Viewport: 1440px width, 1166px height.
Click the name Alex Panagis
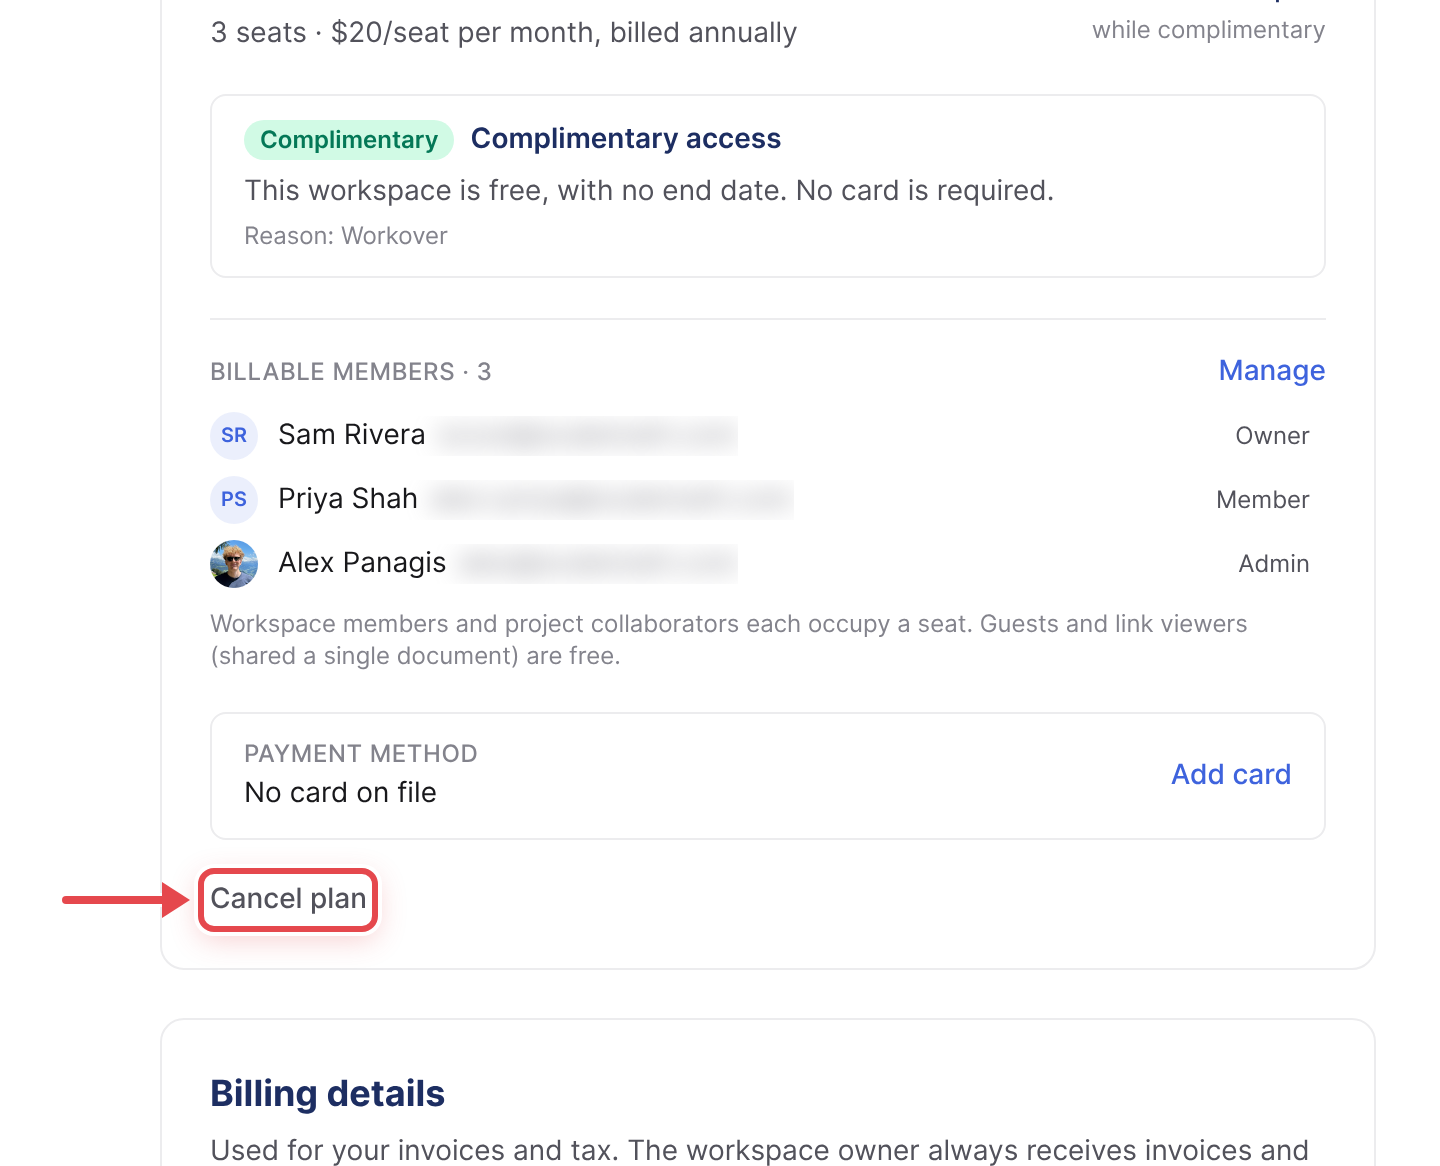point(362,563)
